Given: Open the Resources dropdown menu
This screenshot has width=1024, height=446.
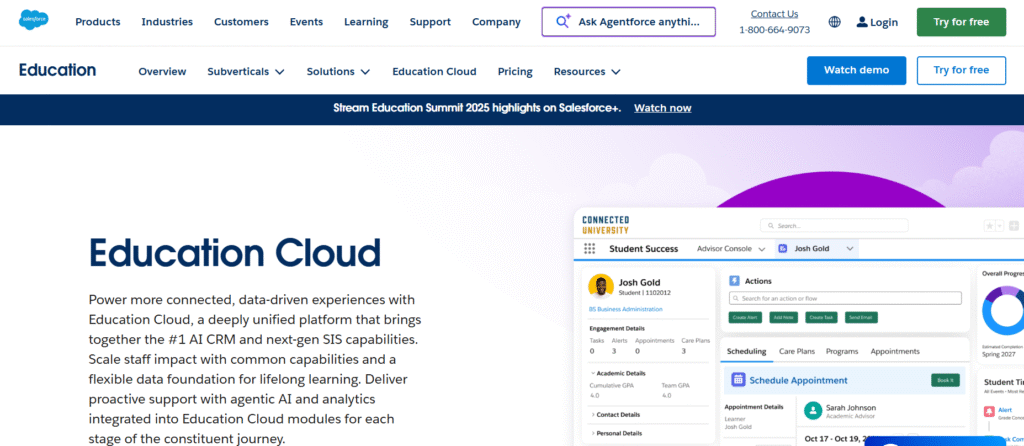Looking at the screenshot, I should click(587, 72).
